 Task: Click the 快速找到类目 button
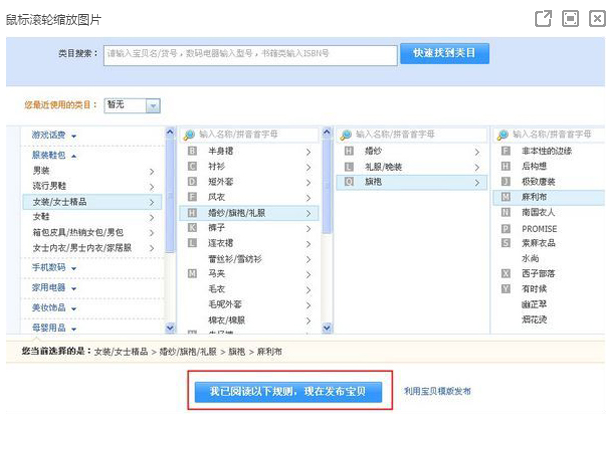pyautogui.click(x=444, y=53)
